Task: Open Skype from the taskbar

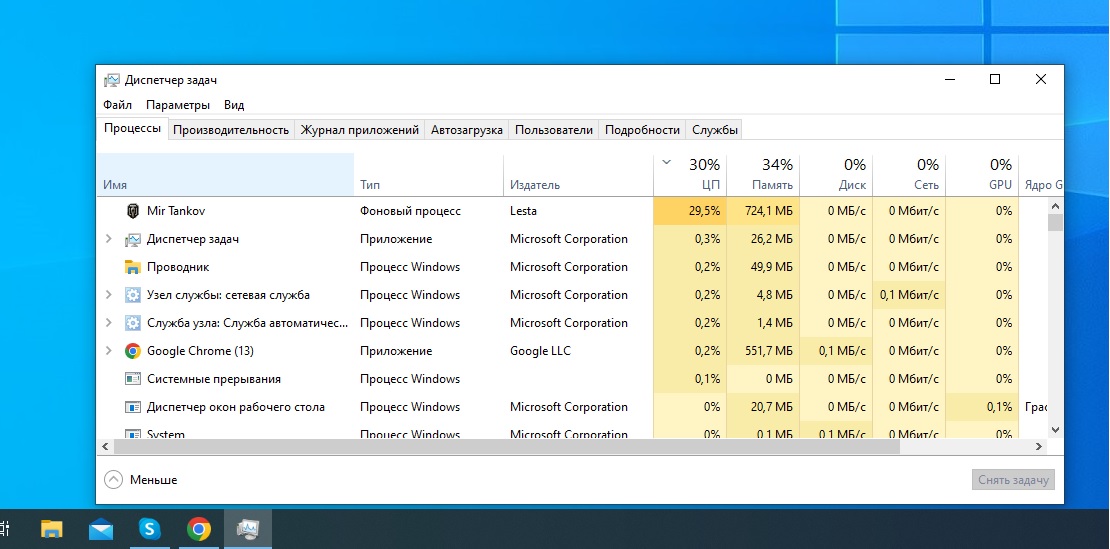Action: click(150, 529)
